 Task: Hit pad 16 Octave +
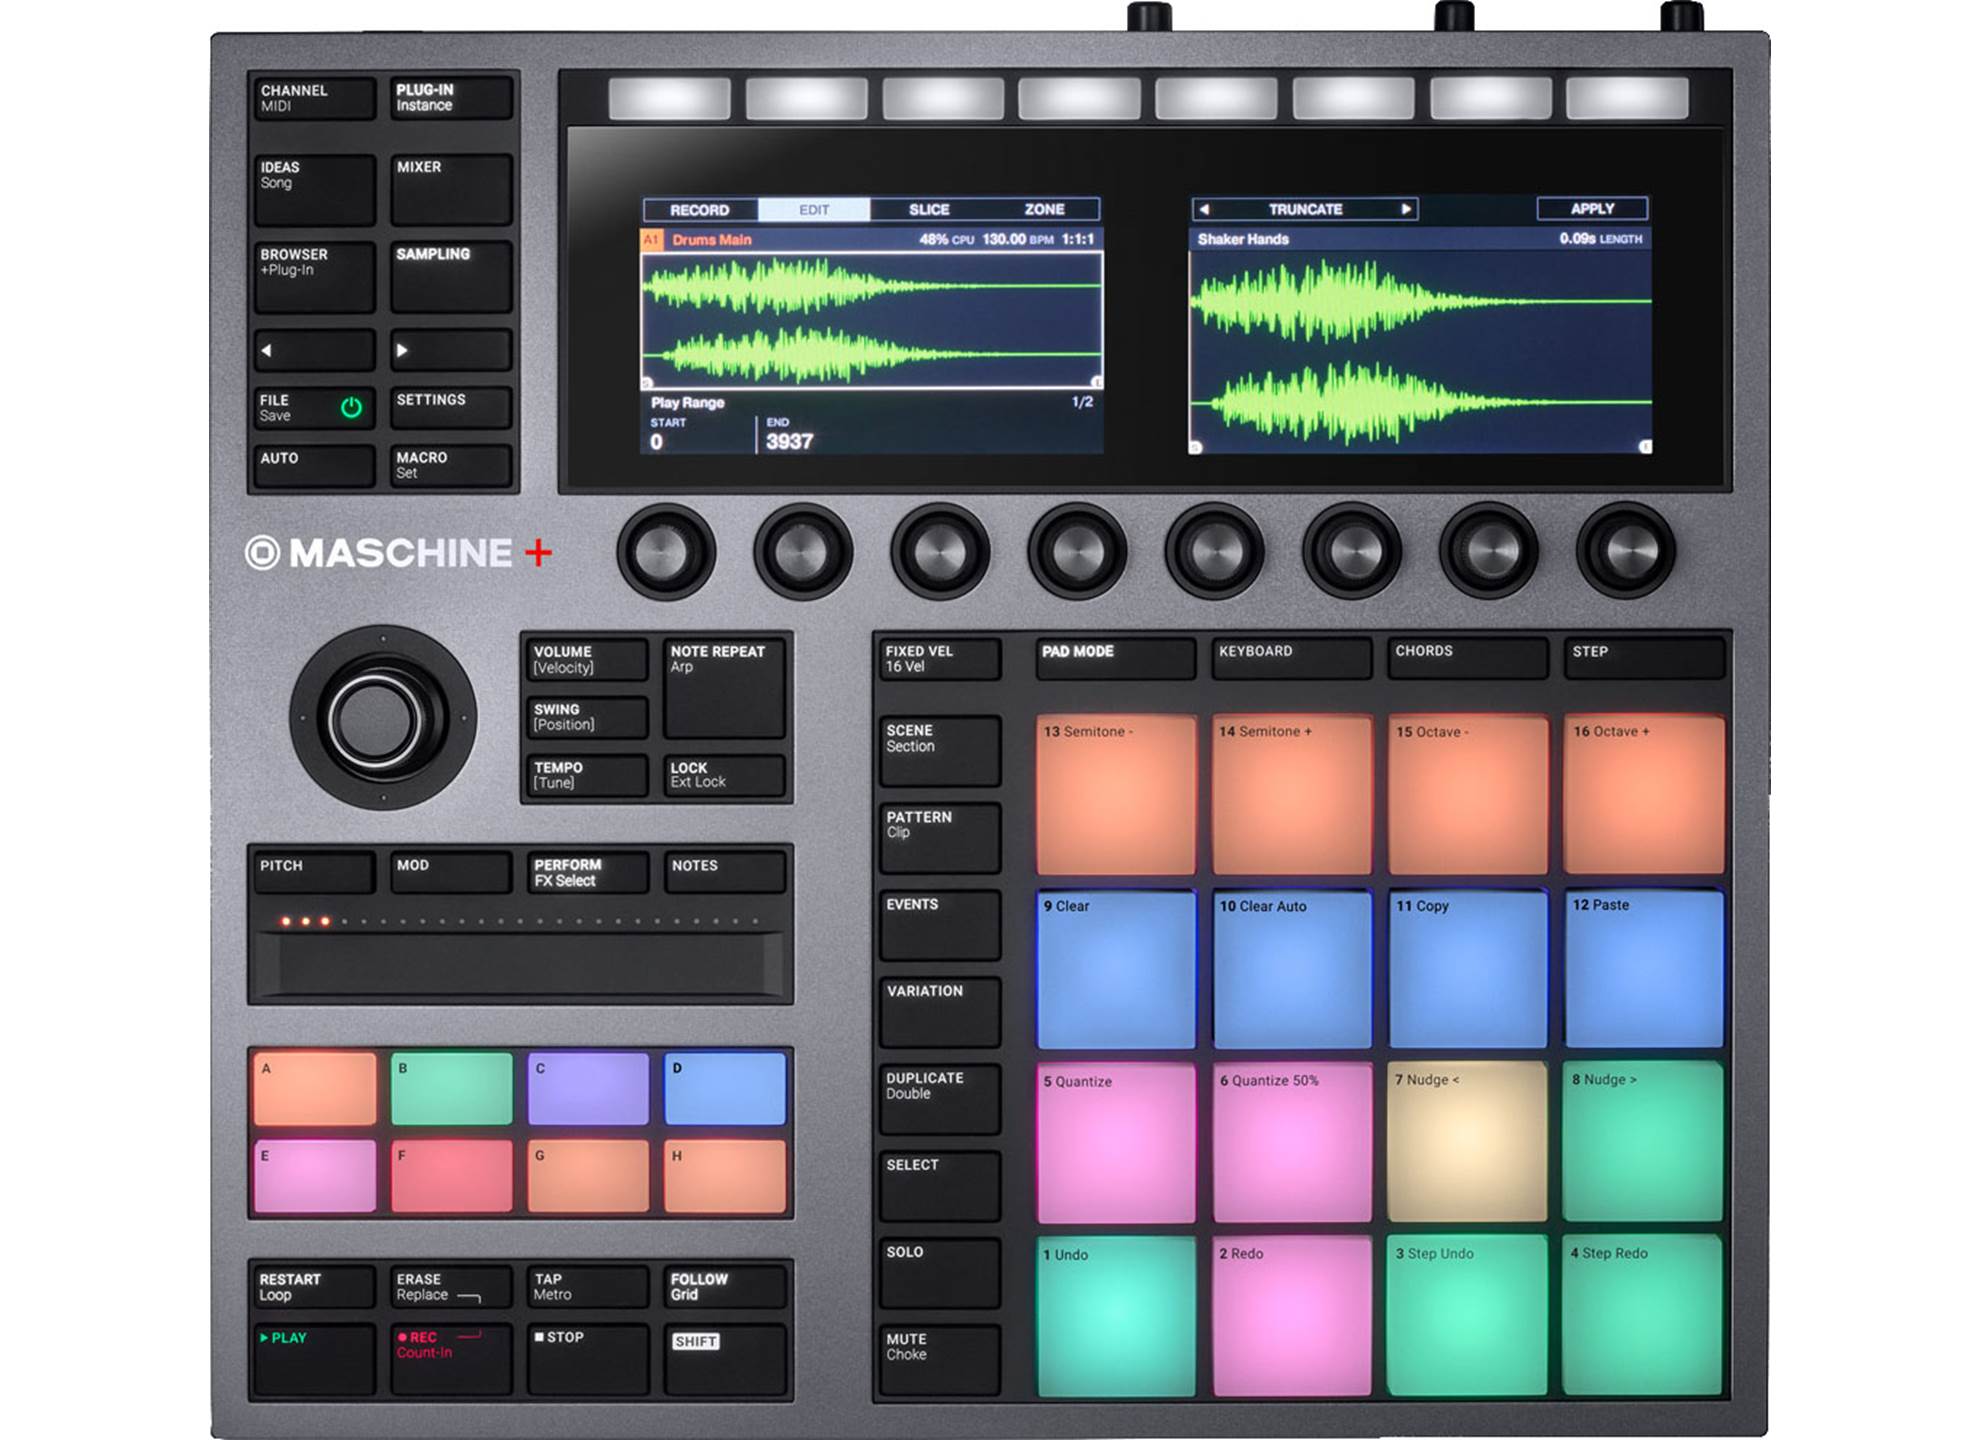click(1643, 795)
